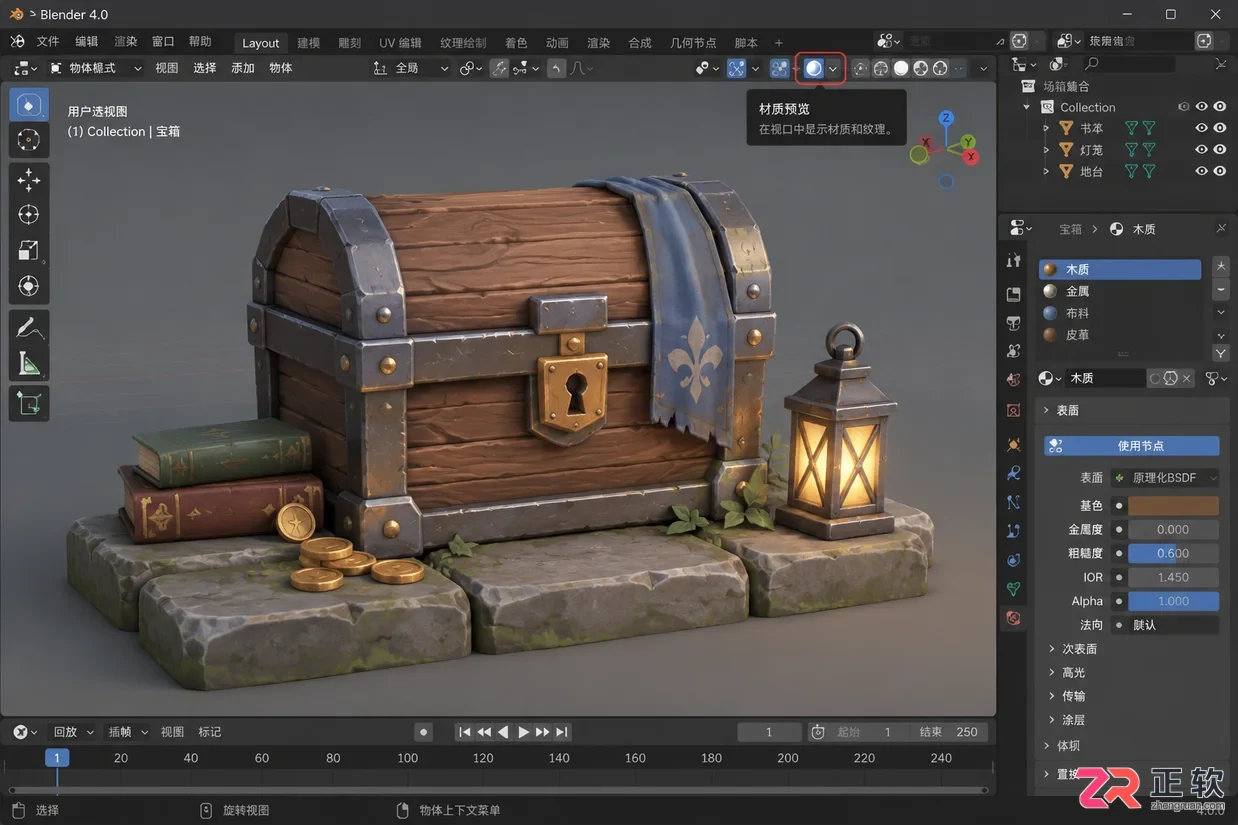Toggle auto keying record button
1238x825 pixels.
click(424, 732)
